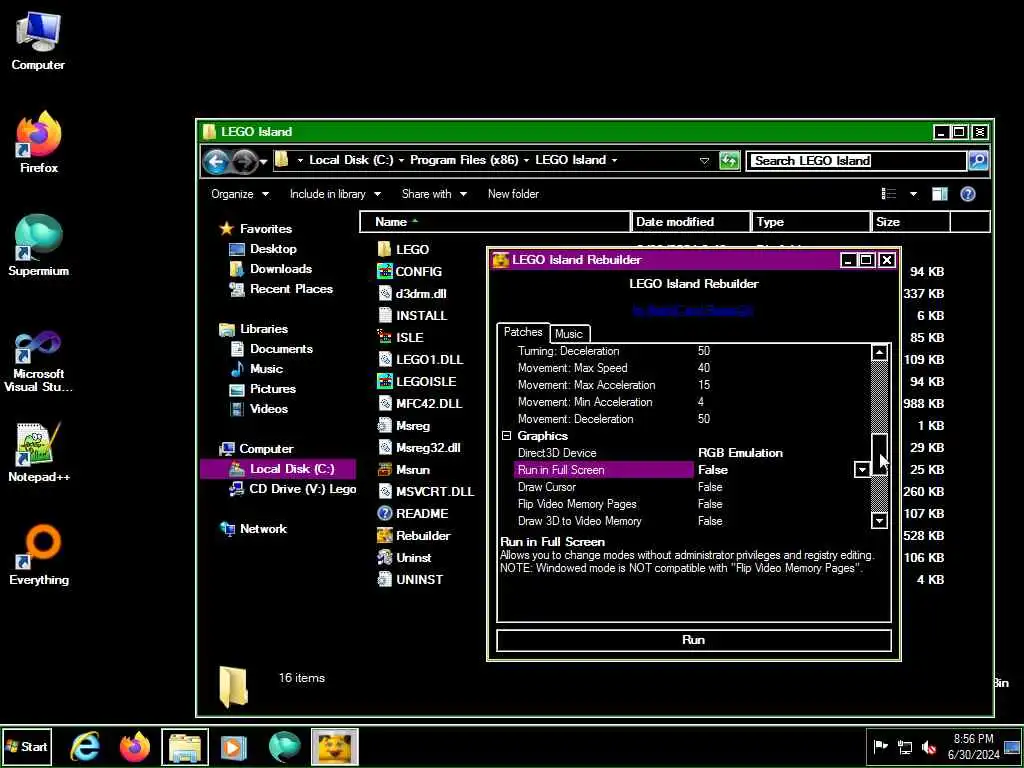This screenshot has height=768, width=1024.
Task: Open the Supermium desktop shortcut
Action: (39, 245)
